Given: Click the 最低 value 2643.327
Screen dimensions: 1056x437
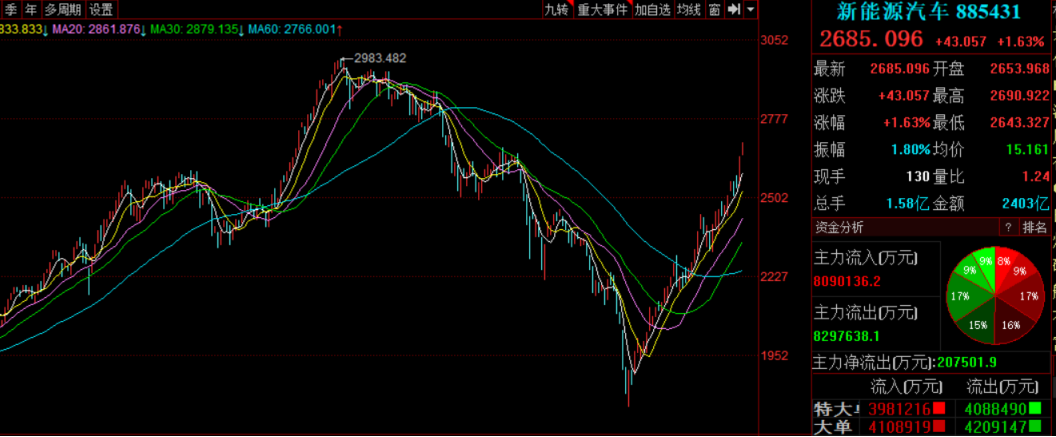Looking at the screenshot, I should (1019, 123).
